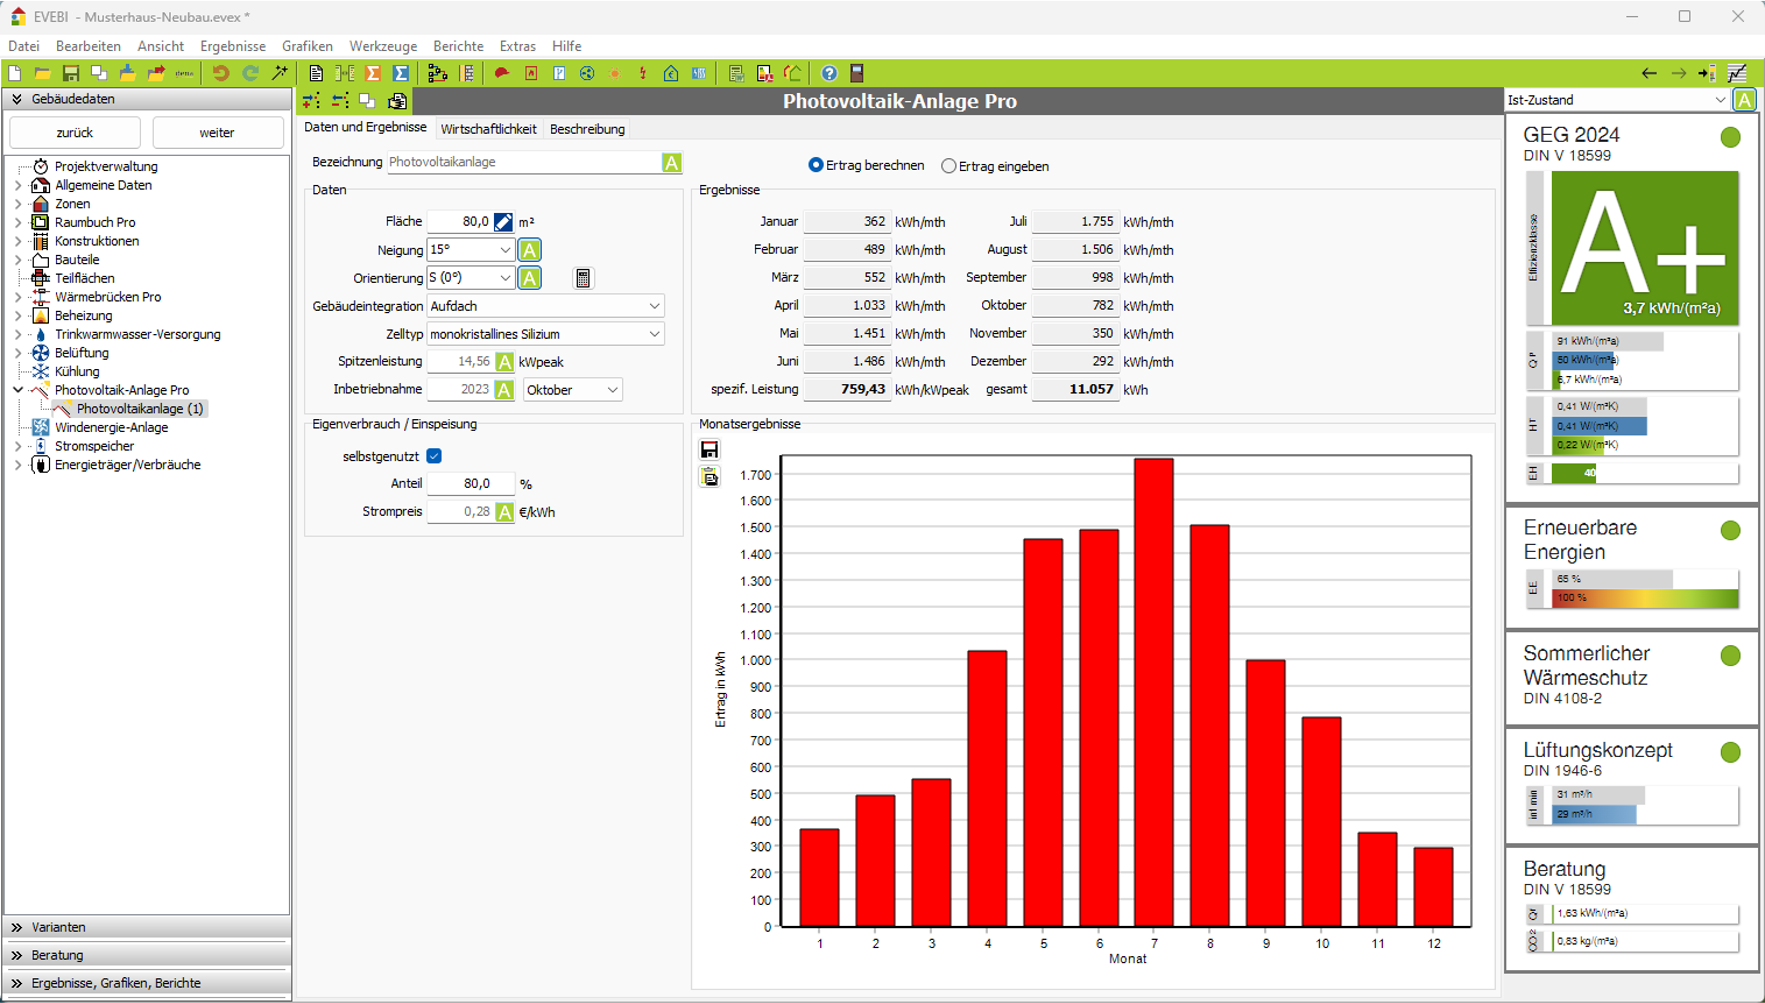This screenshot has height=1003, width=1765.
Task: Select Stromspeicher in the tree
Action: coord(94,446)
